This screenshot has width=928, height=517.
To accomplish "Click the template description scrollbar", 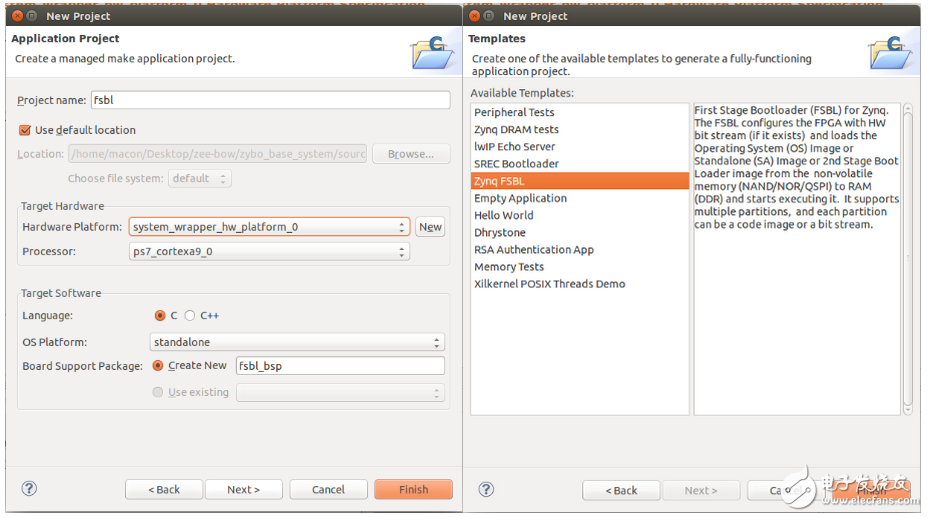I will point(908,258).
